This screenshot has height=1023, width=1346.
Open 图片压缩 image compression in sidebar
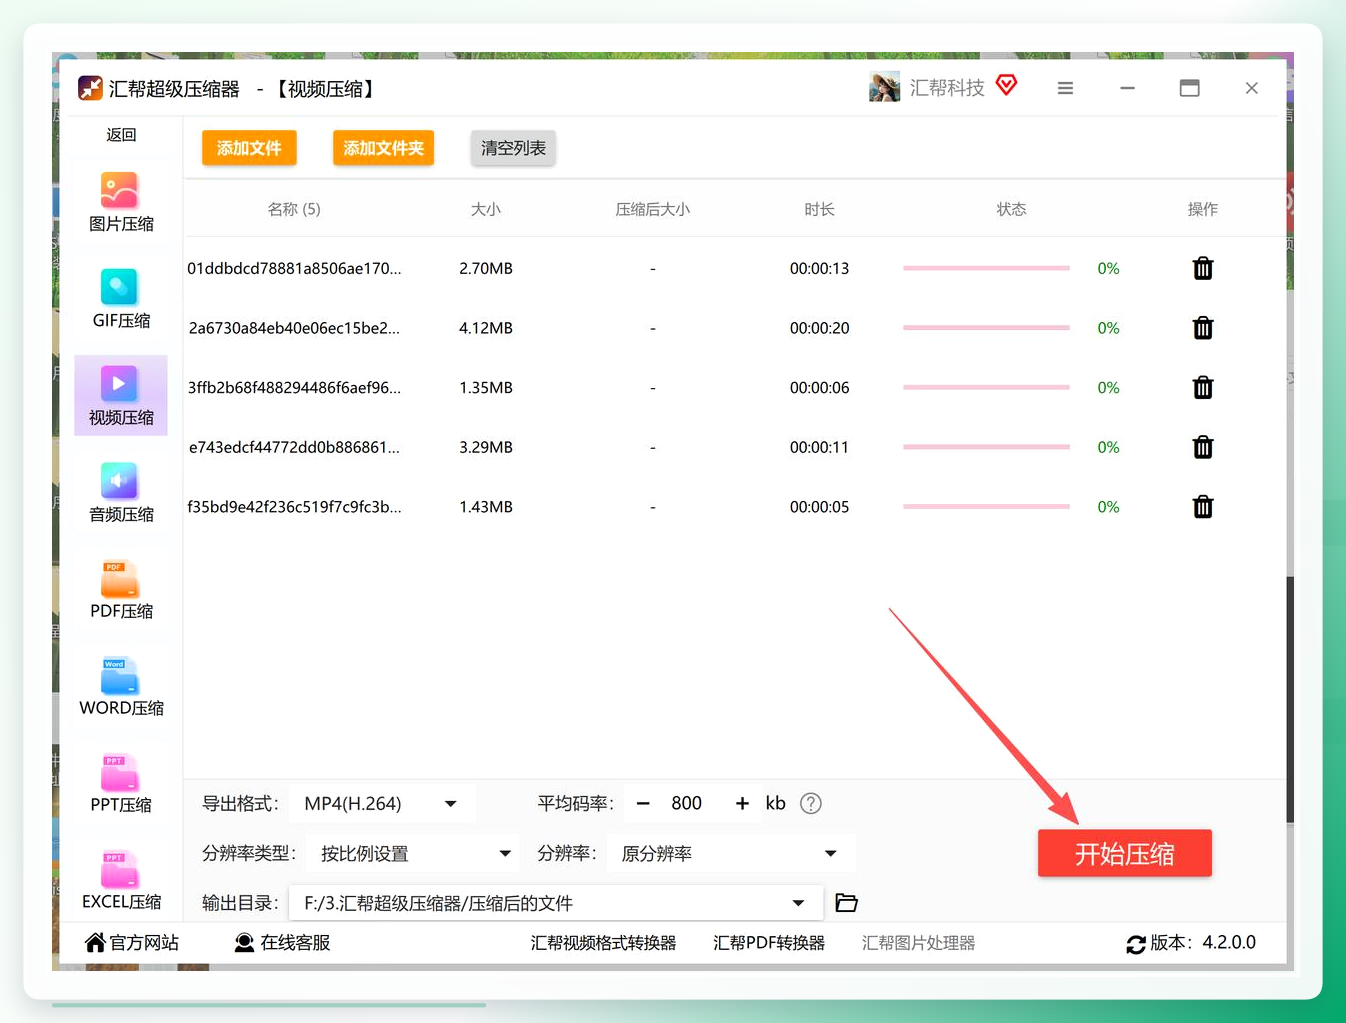(121, 203)
